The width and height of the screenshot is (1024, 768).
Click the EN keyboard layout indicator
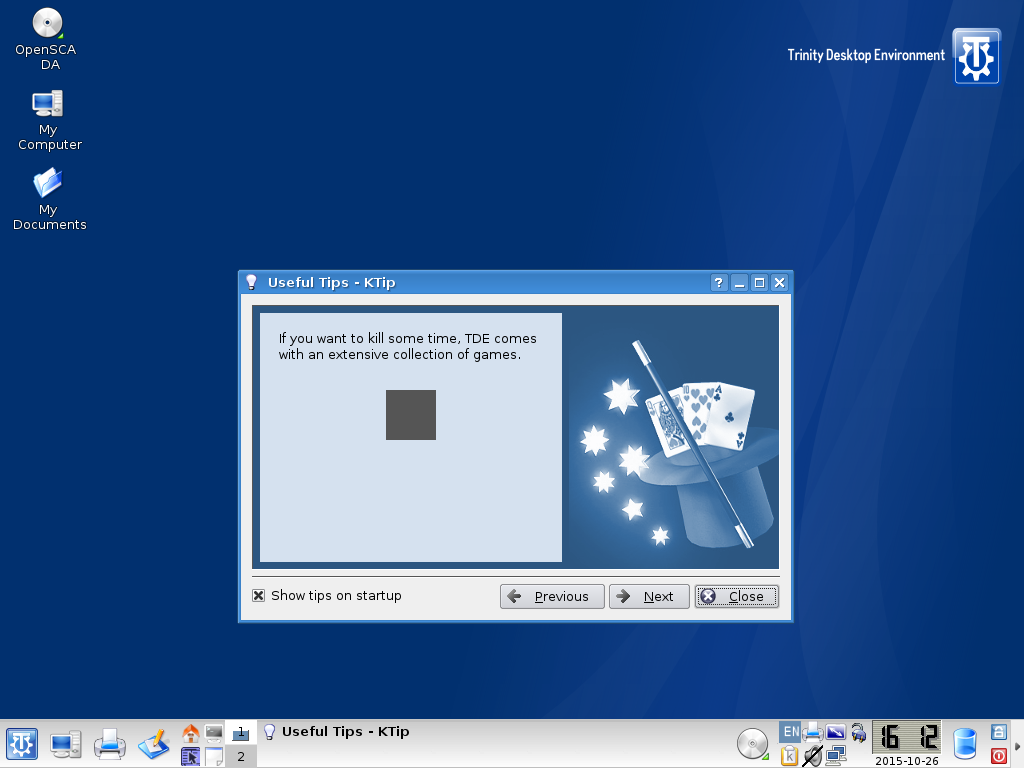point(790,732)
